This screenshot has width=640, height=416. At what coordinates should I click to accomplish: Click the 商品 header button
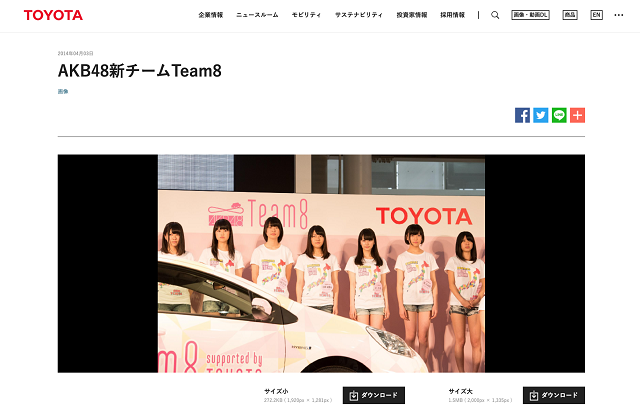pos(570,15)
